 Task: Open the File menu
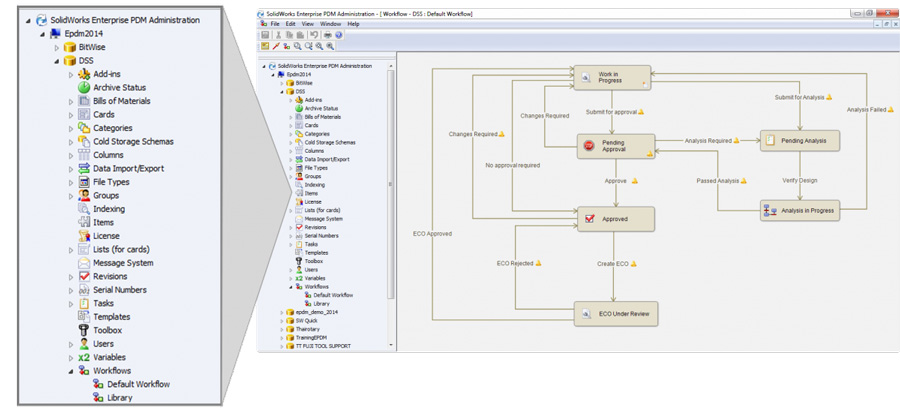click(x=275, y=24)
